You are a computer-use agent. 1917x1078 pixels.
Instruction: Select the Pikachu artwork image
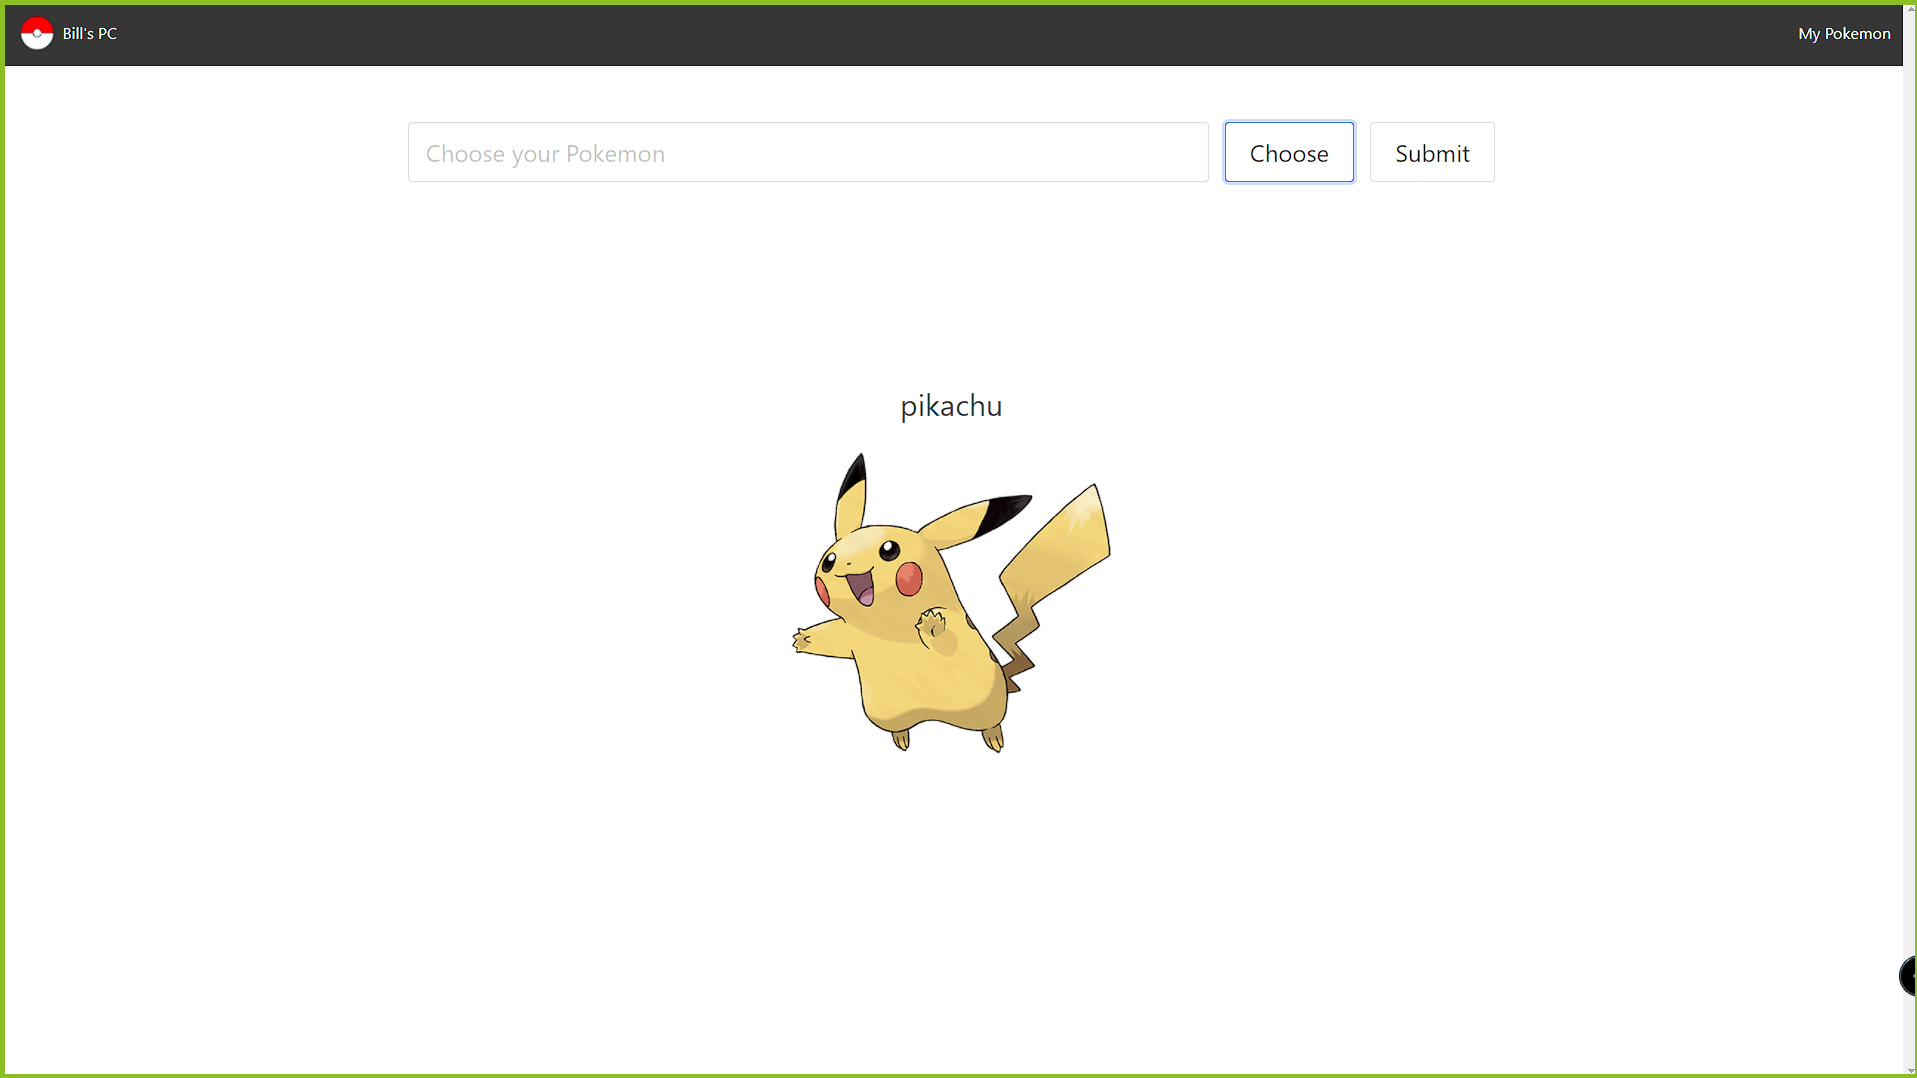click(x=950, y=600)
